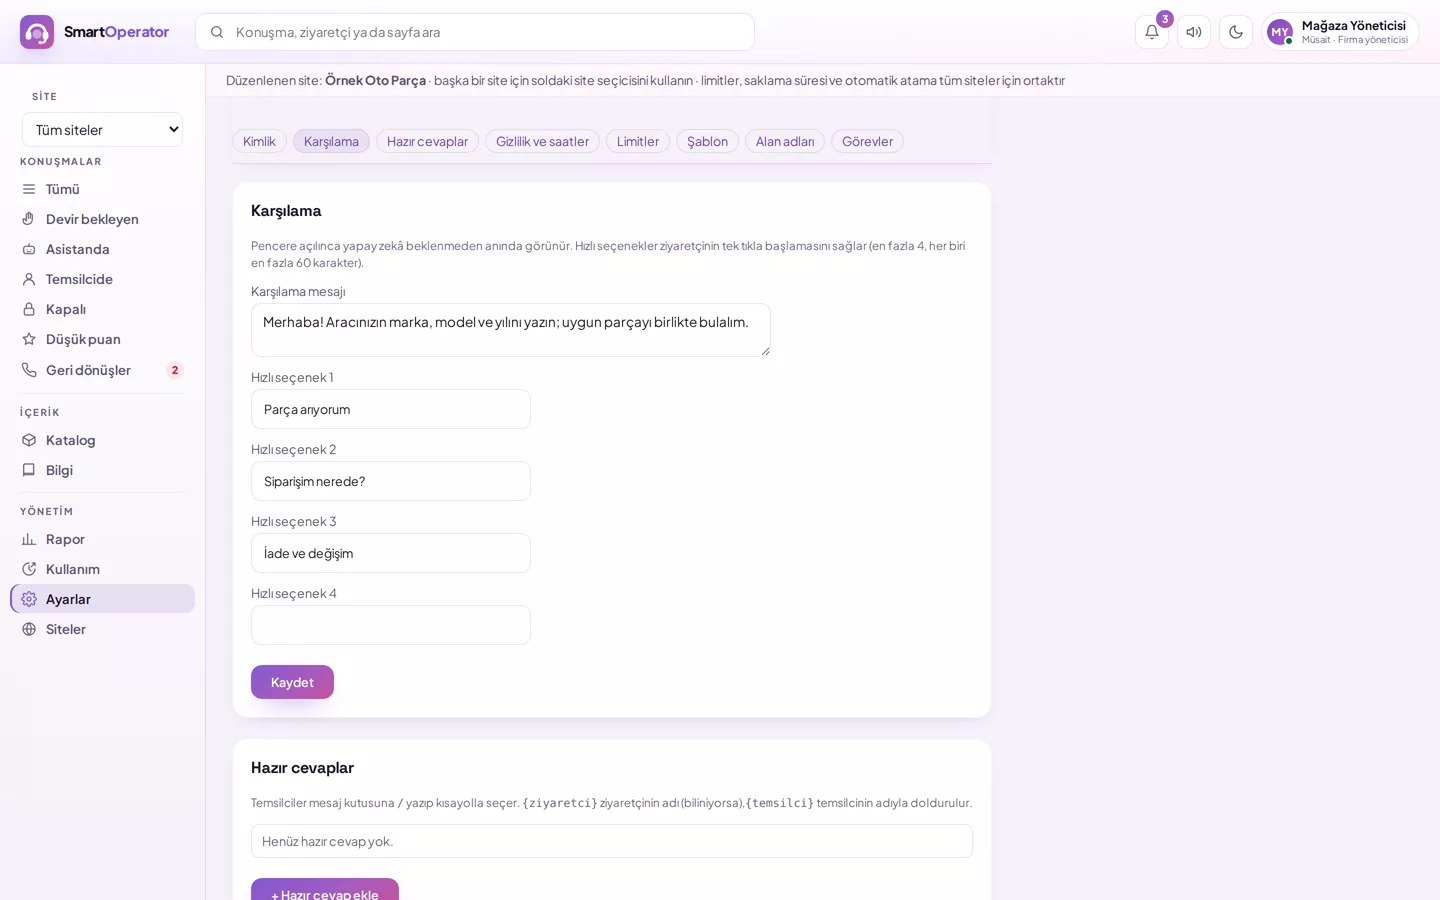Click the Kaydet button
The image size is (1440, 900).
pos(292,682)
